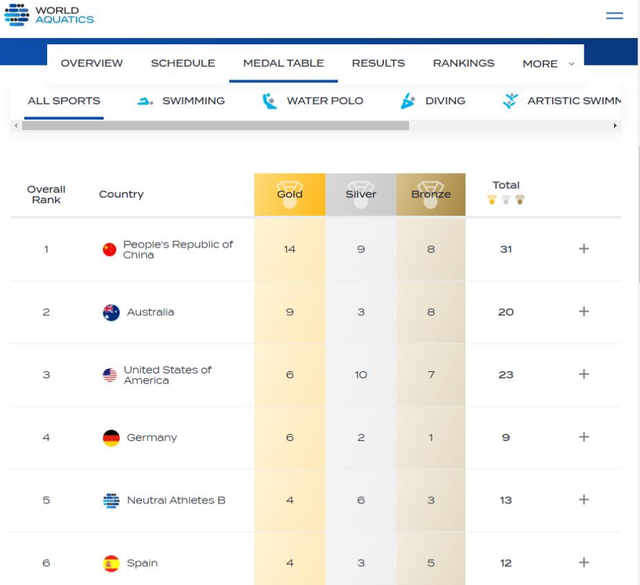Click the right arrow of the sports scrollbar
Viewport: 640px width, 585px height.
pos(615,126)
